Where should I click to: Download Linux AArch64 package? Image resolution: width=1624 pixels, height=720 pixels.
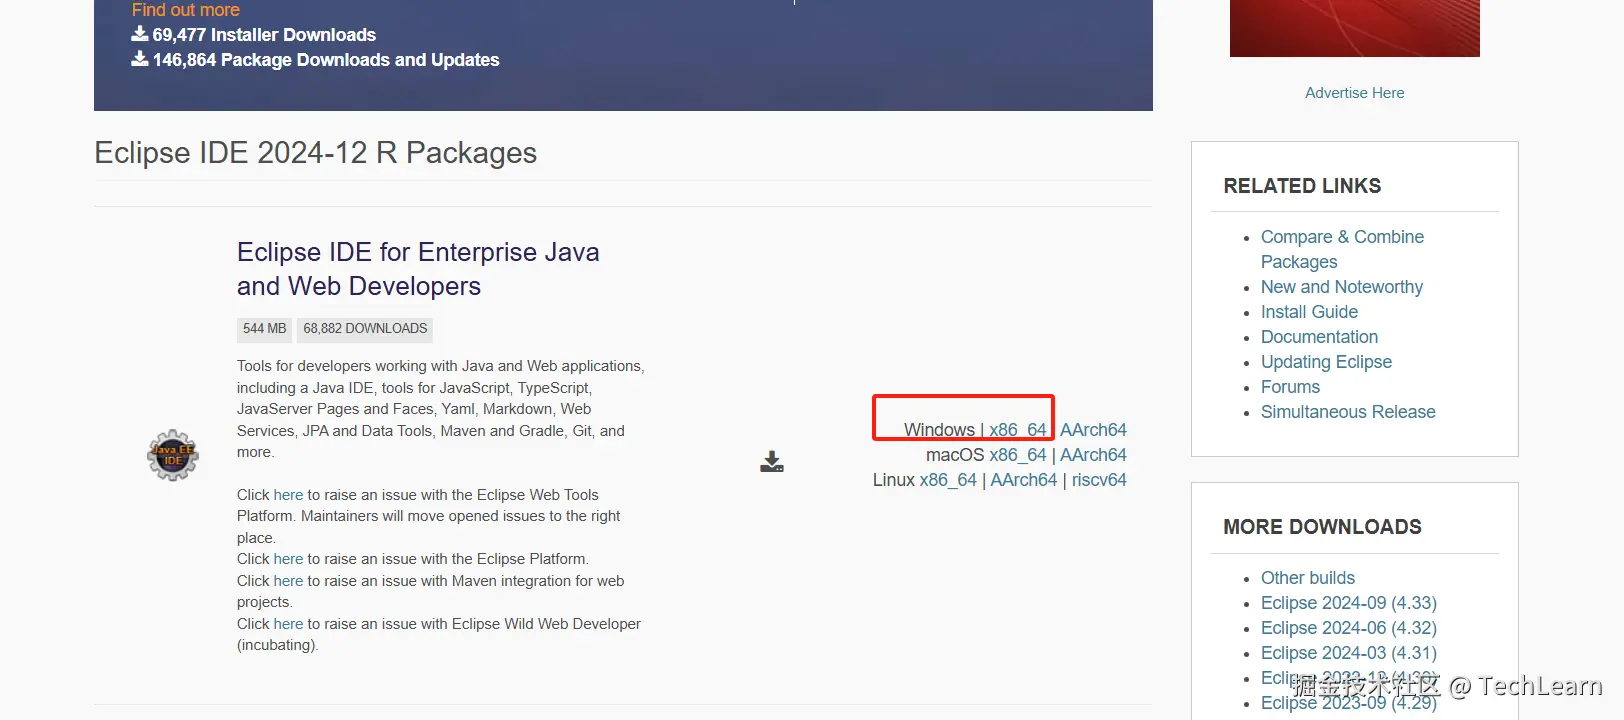(x=1024, y=480)
